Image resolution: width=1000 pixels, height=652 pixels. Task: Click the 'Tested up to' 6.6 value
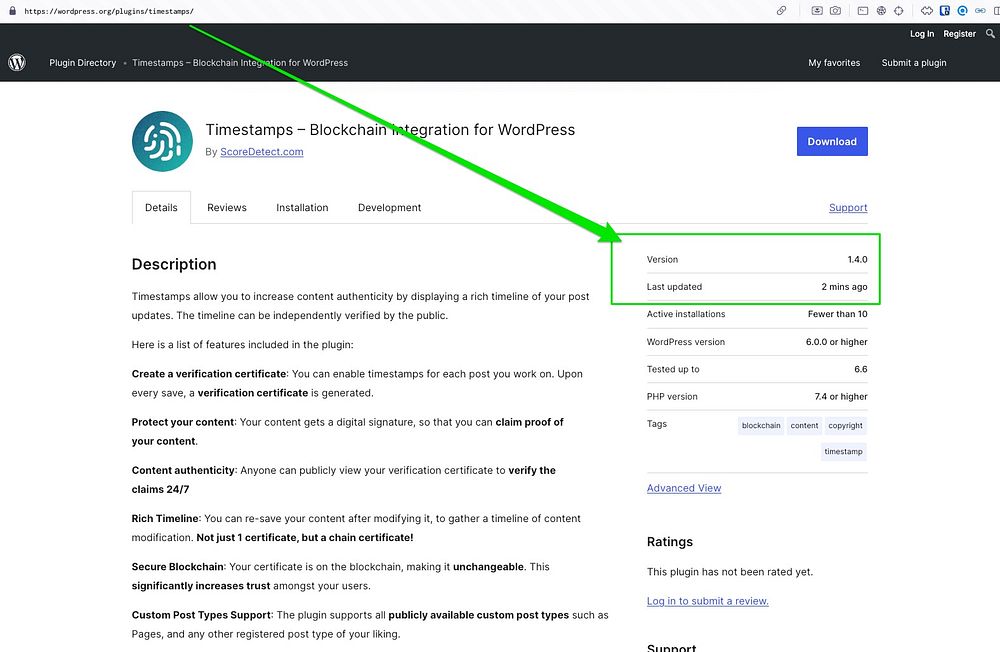point(860,369)
